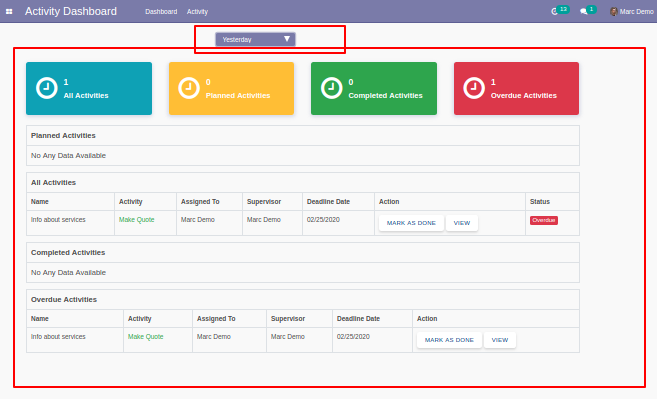Click clock icon on Planned Activities card
This screenshot has height=399, width=657.
click(189, 88)
